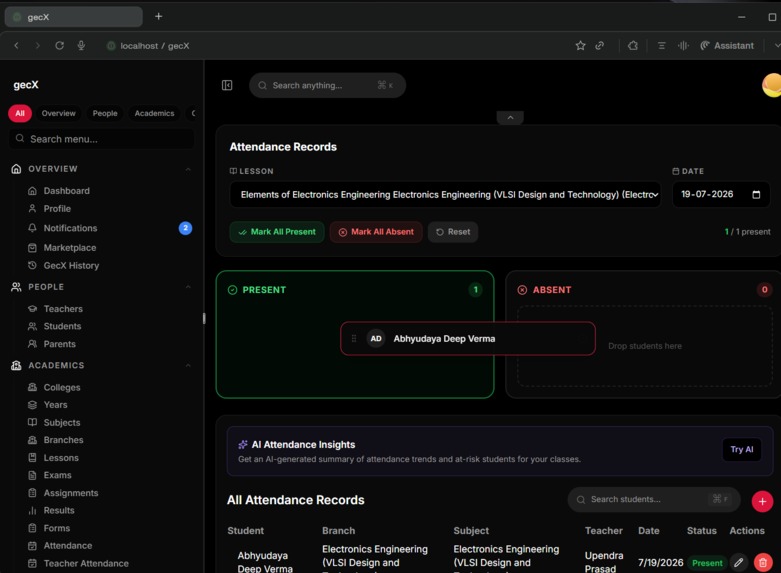Click the Reset button
The width and height of the screenshot is (781, 573).
tap(453, 232)
